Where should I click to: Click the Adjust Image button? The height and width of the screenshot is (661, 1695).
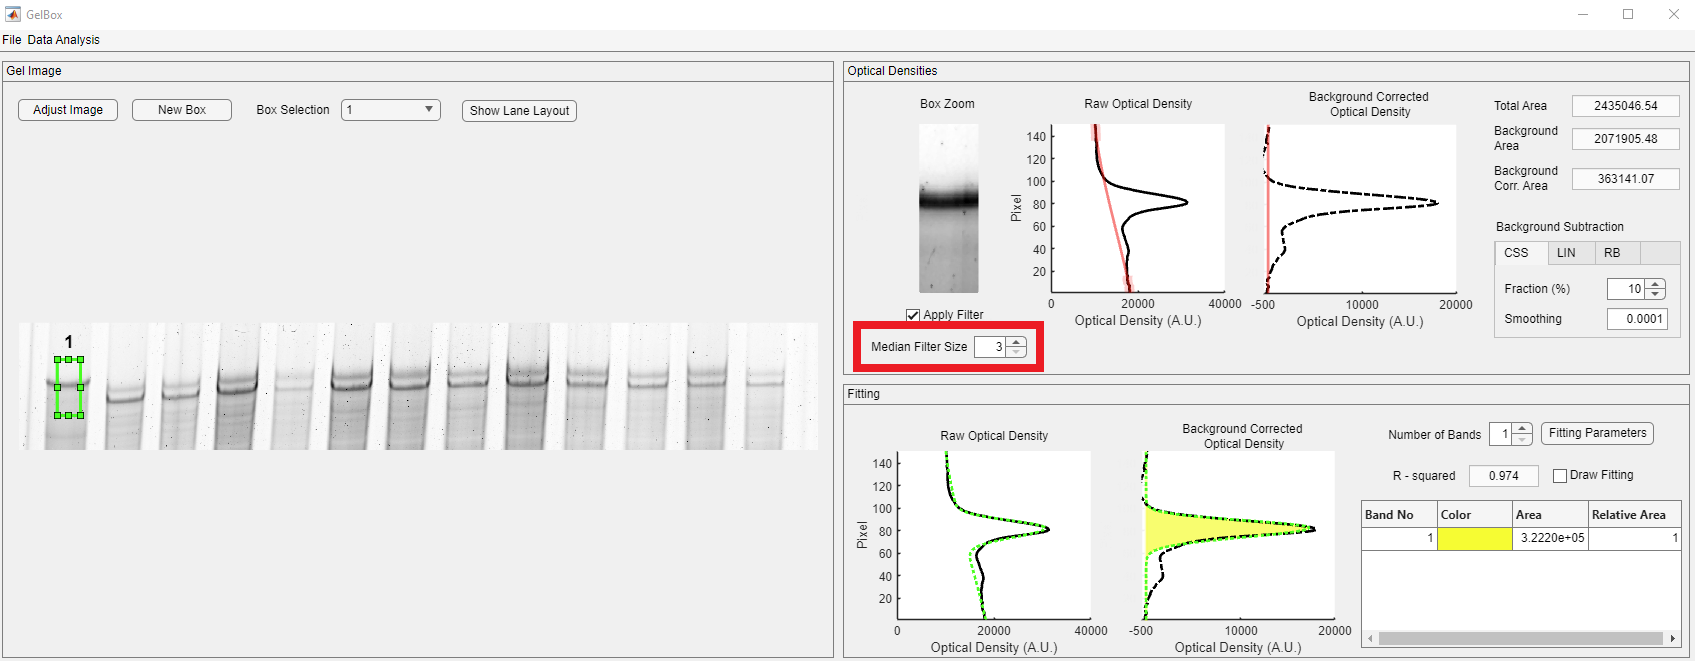pos(68,110)
